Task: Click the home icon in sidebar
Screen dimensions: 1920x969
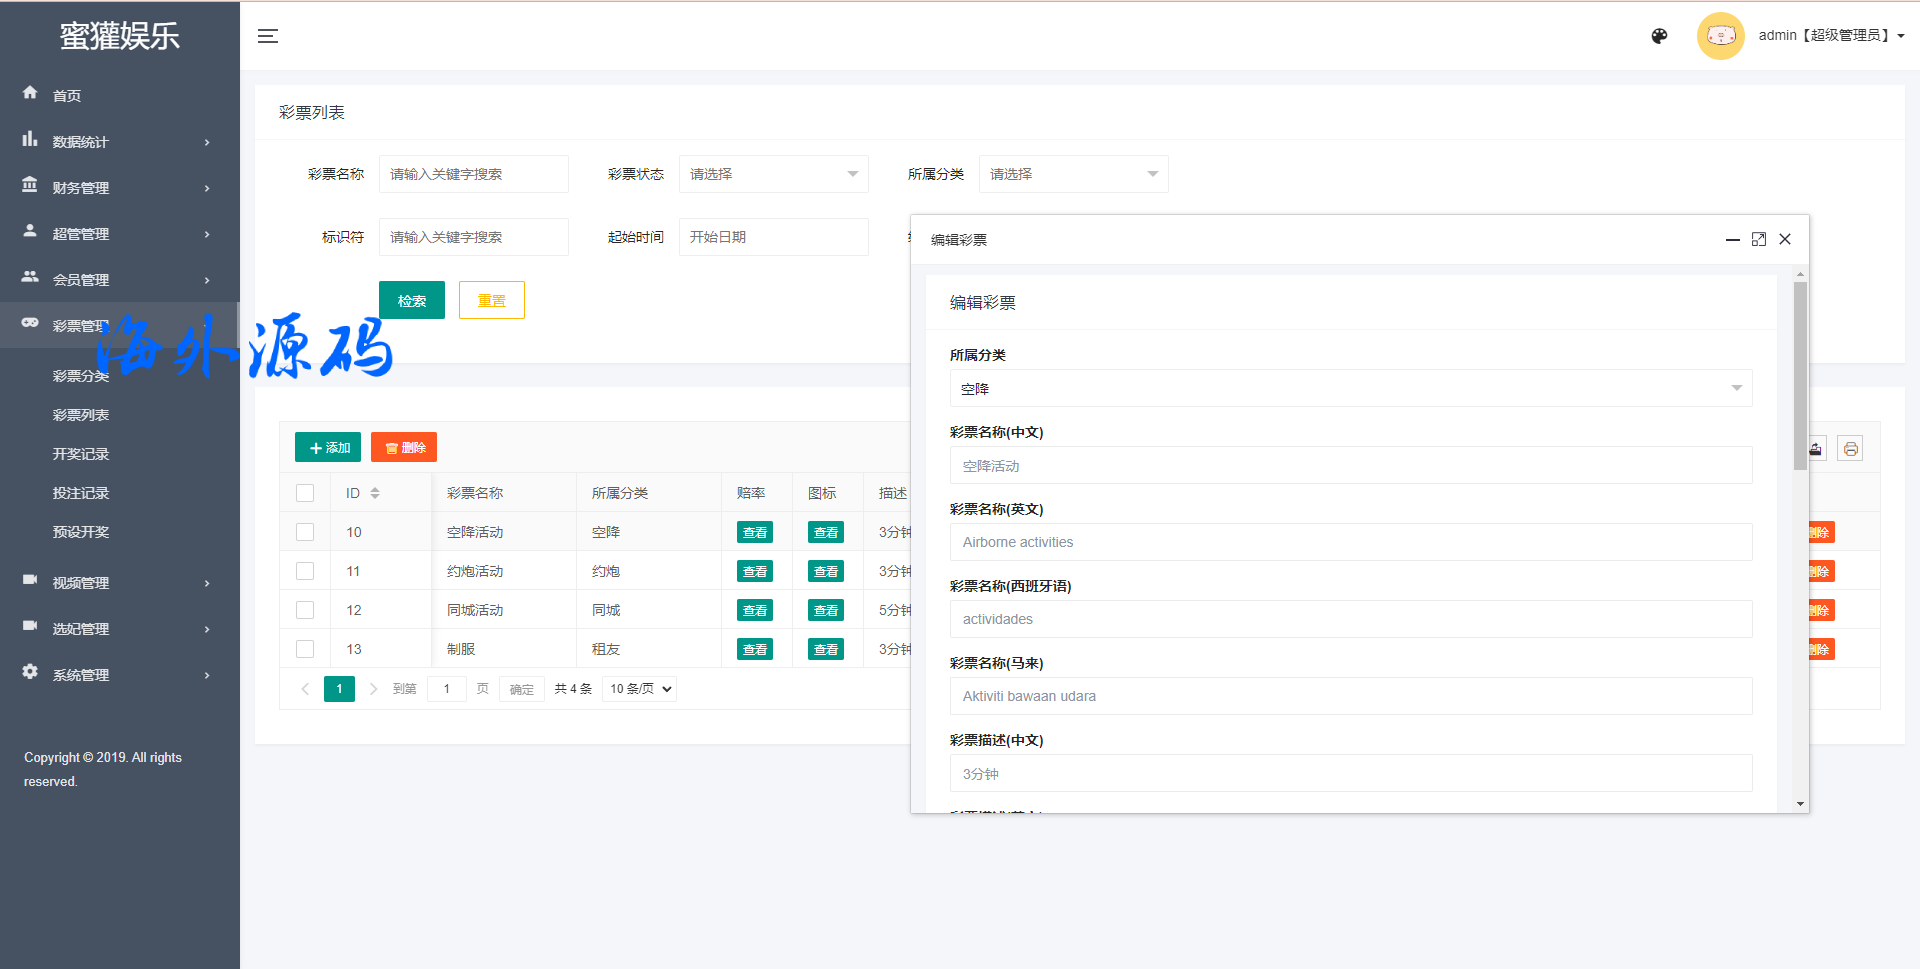Action: [x=30, y=93]
